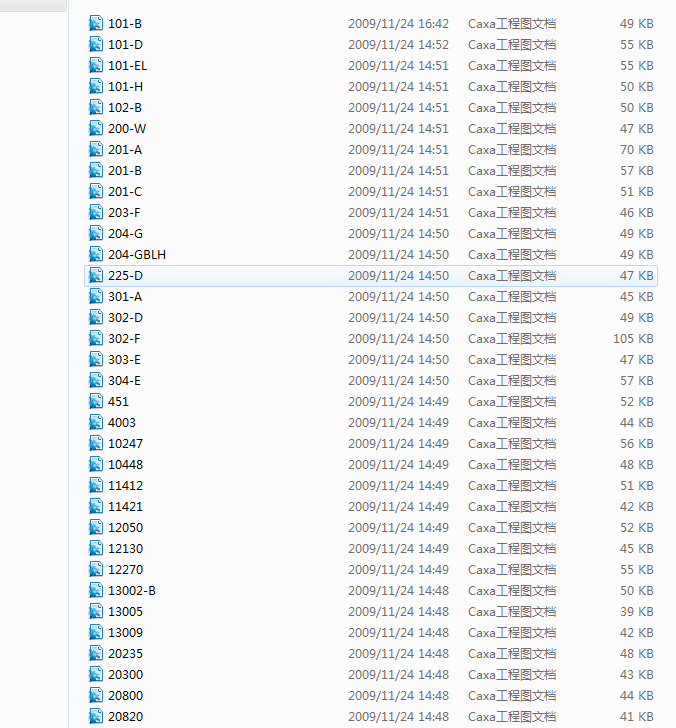Click the icon for file 12050
This screenshot has width=676, height=728.
[x=96, y=527]
